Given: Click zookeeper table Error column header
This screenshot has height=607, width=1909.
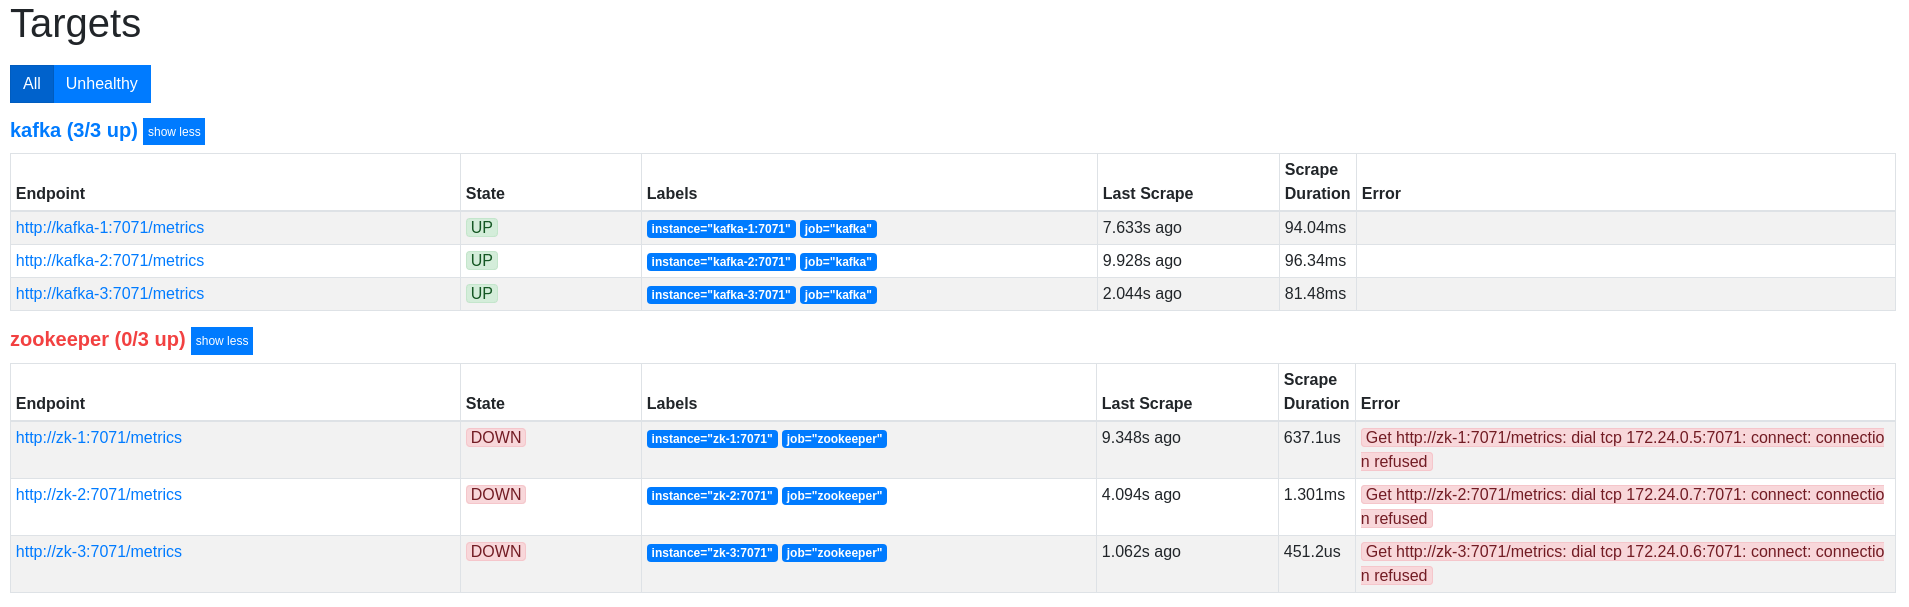Looking at the screenshot, I should click(1380, 404).
